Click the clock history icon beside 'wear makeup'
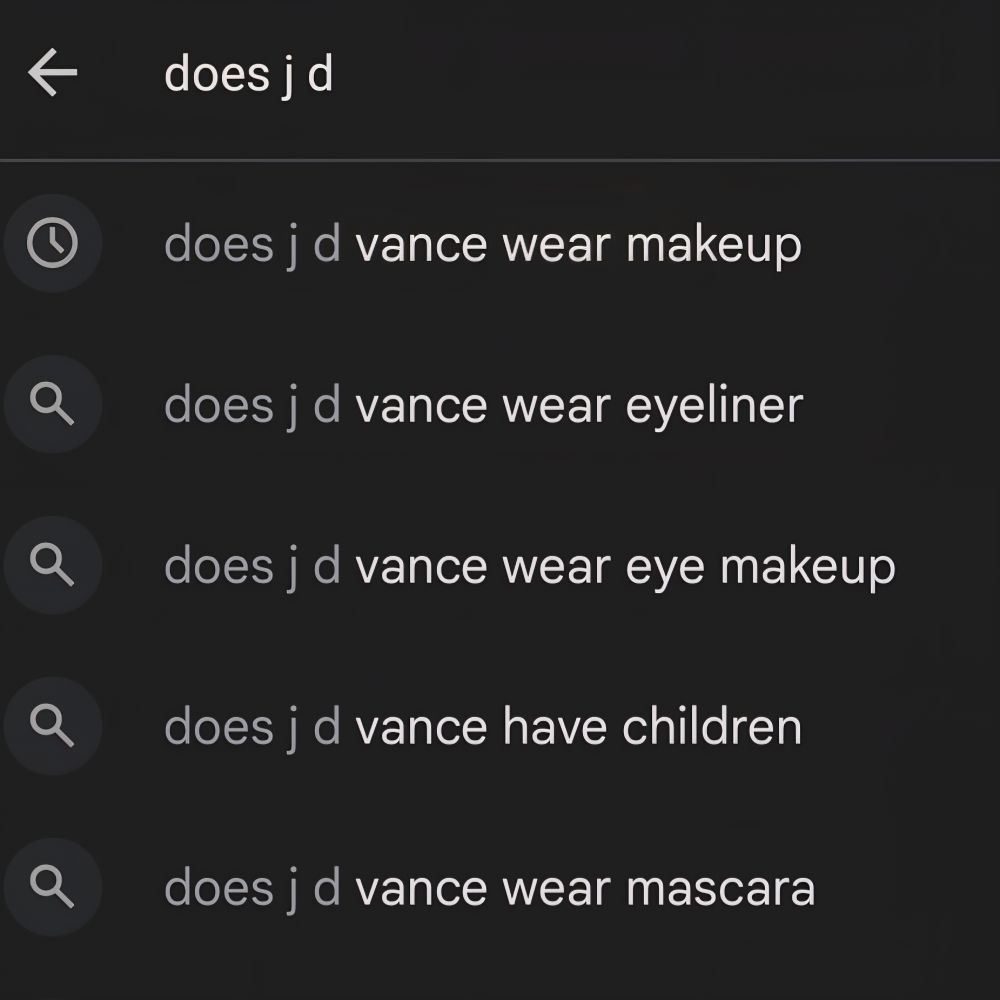Image resolution: width=1000 pixels, height=1000 pixels. [52, 242]
